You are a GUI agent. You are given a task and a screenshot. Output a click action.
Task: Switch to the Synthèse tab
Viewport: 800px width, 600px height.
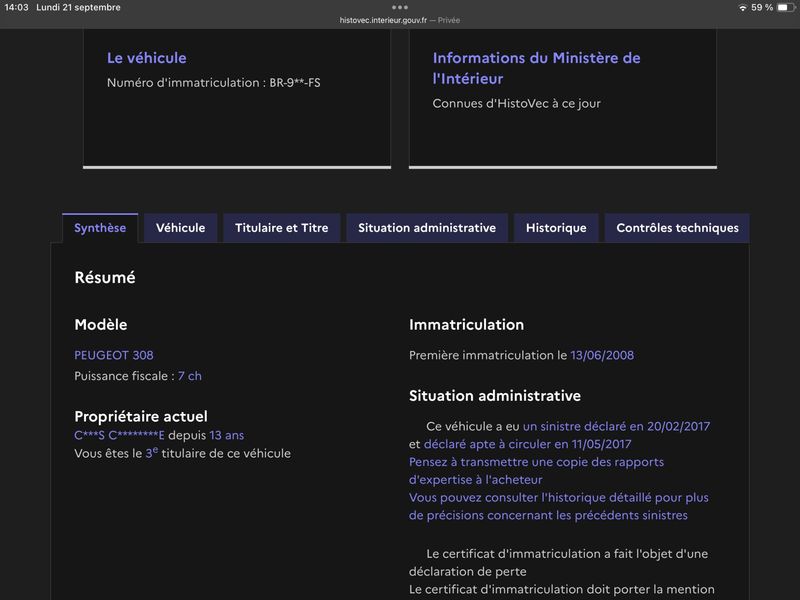pyautogui.click(x=100, y=228)
